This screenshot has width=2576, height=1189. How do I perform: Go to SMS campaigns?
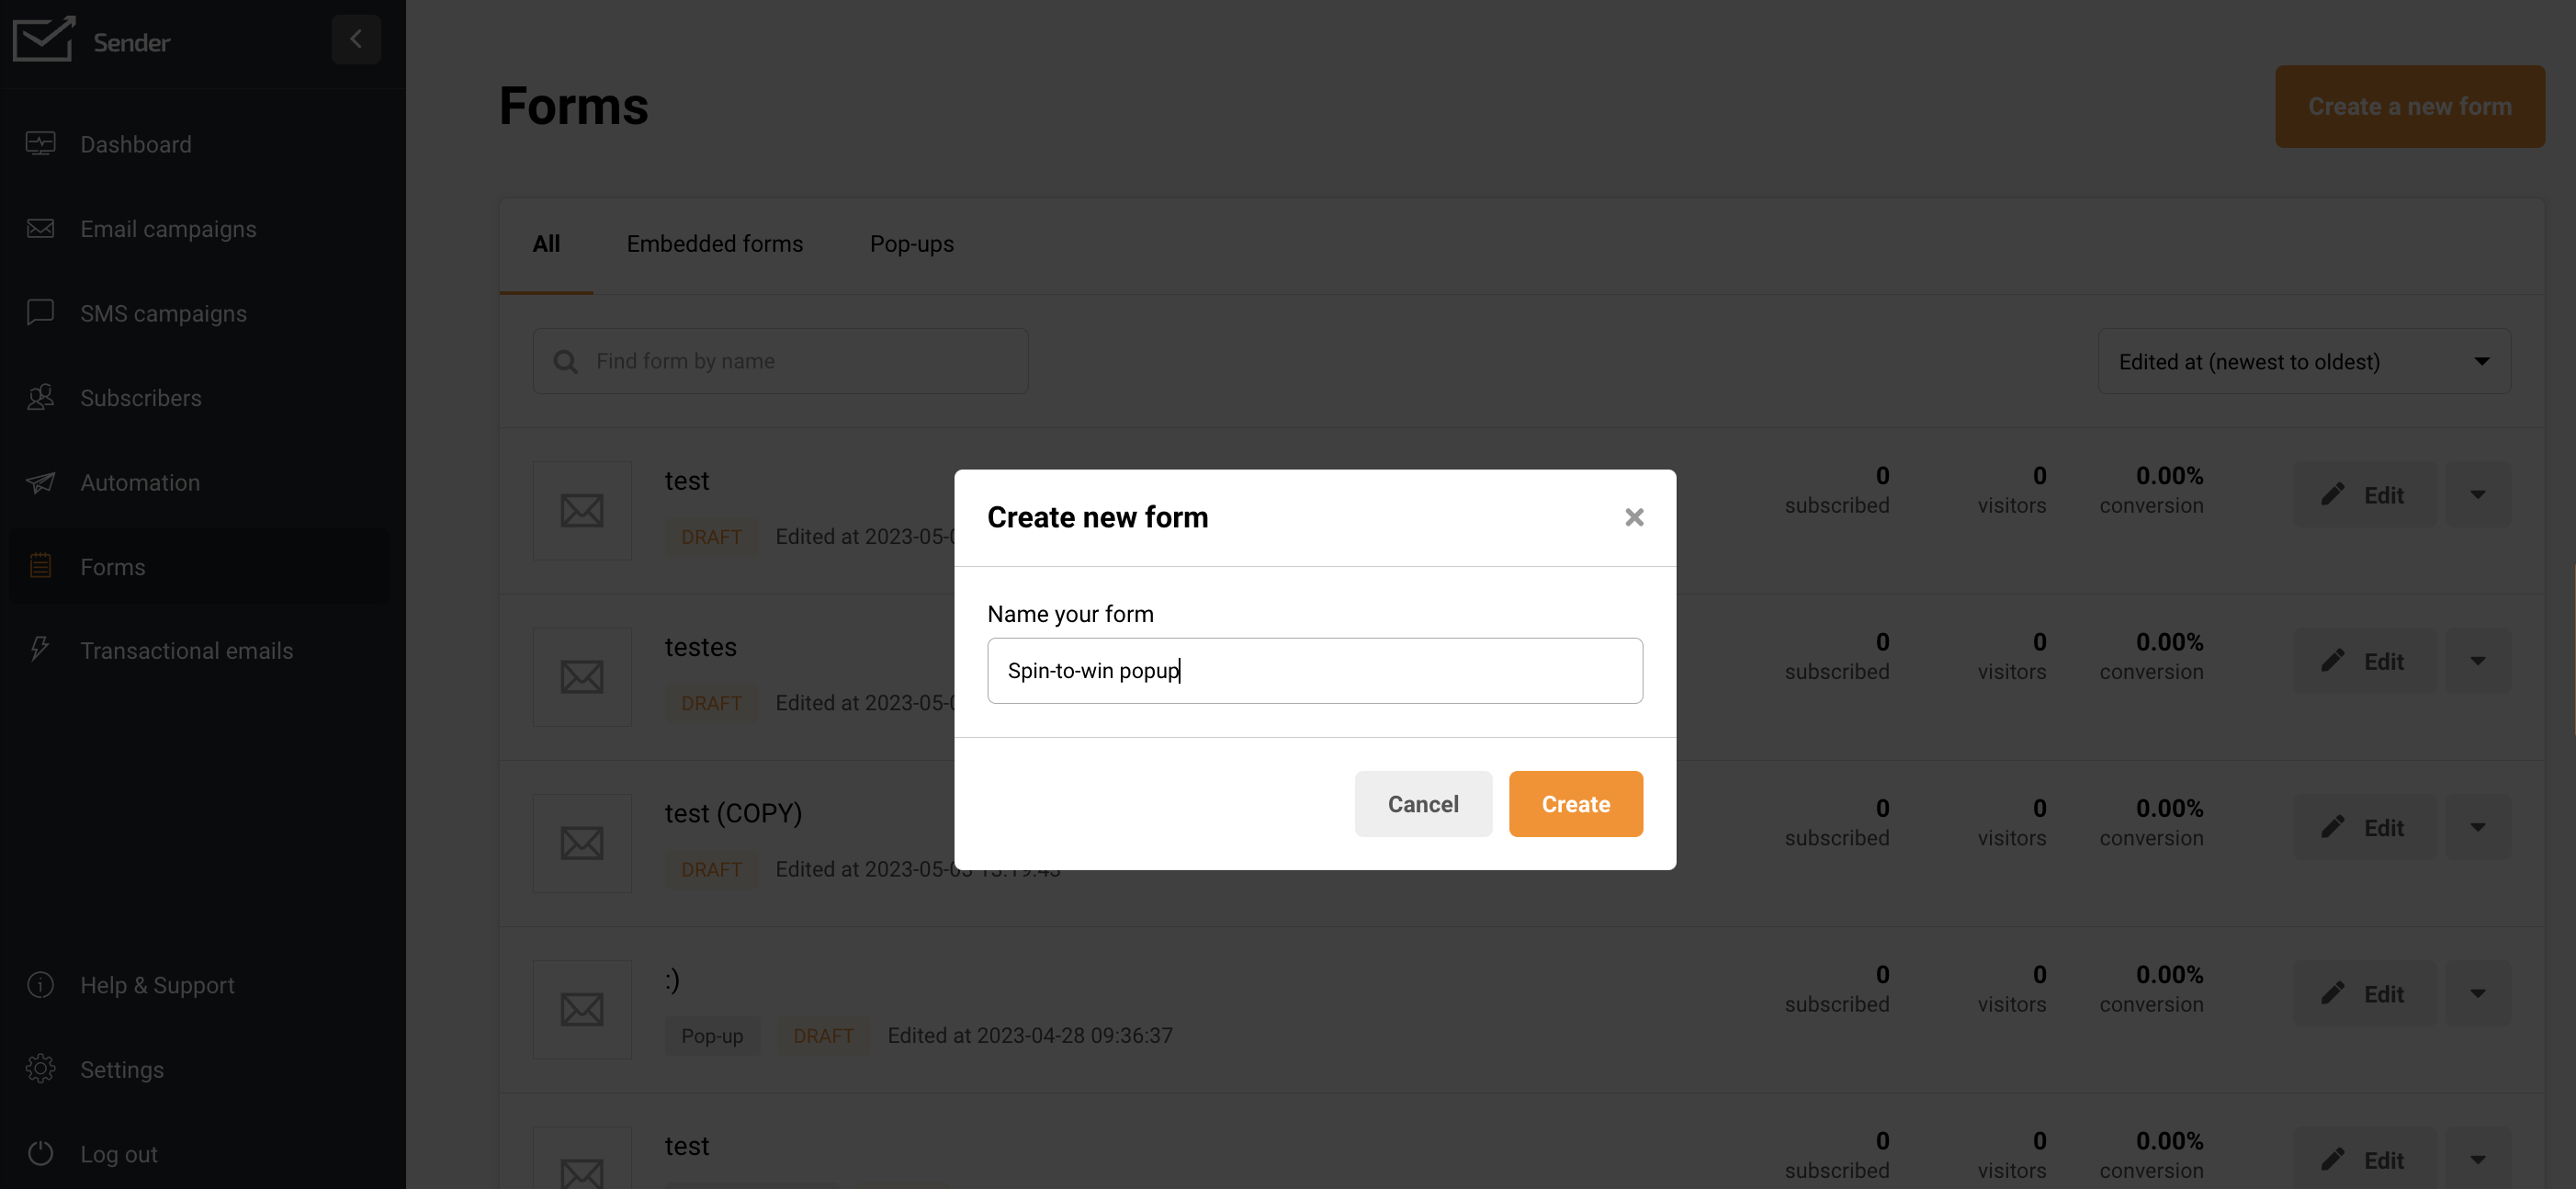pos(163,313)
